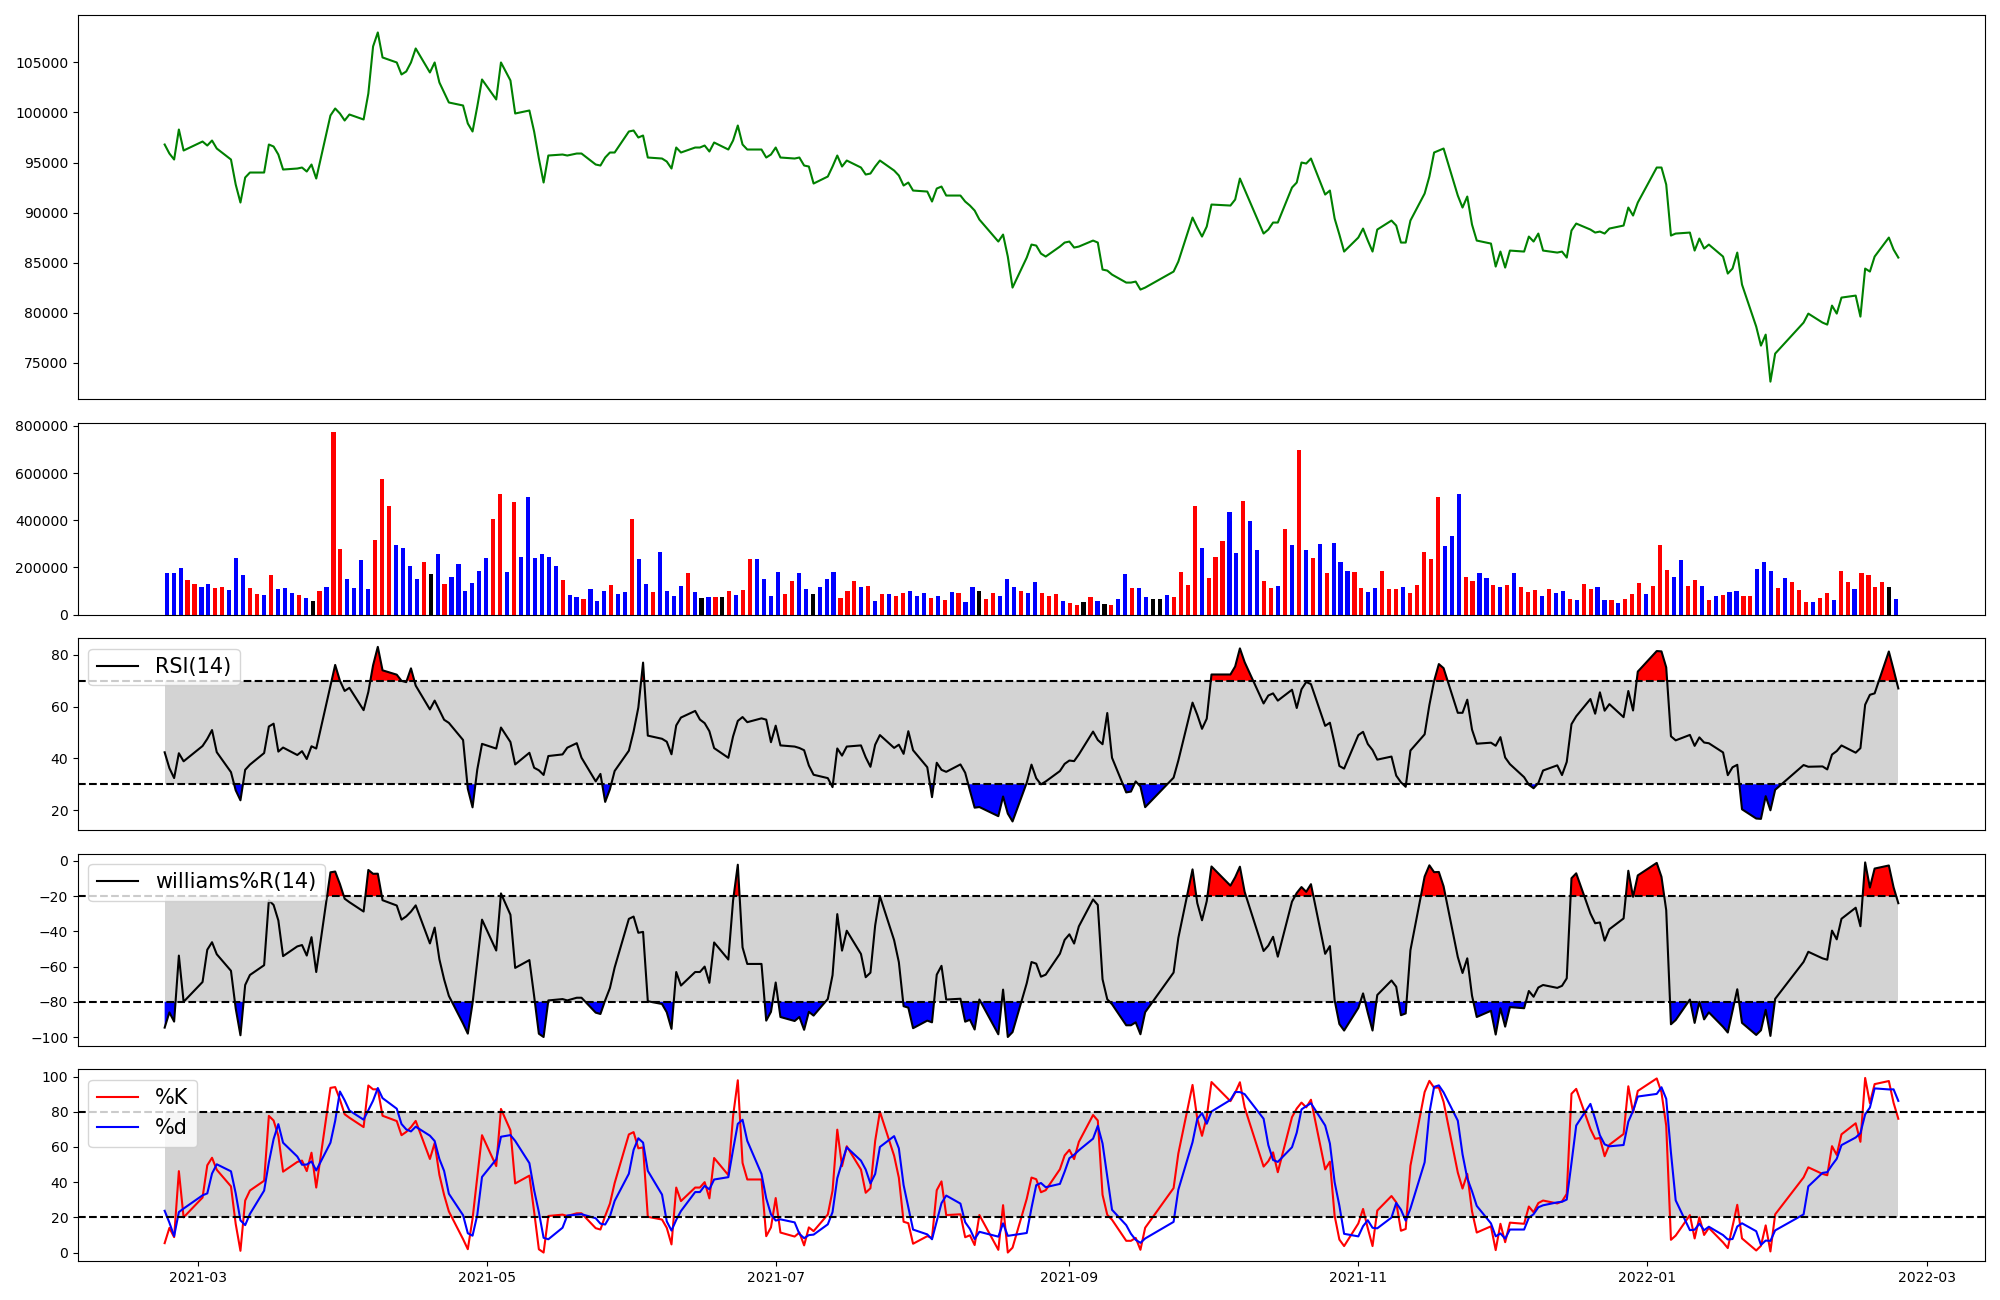Select the 2021-05 x-axis date tick

487,1277
